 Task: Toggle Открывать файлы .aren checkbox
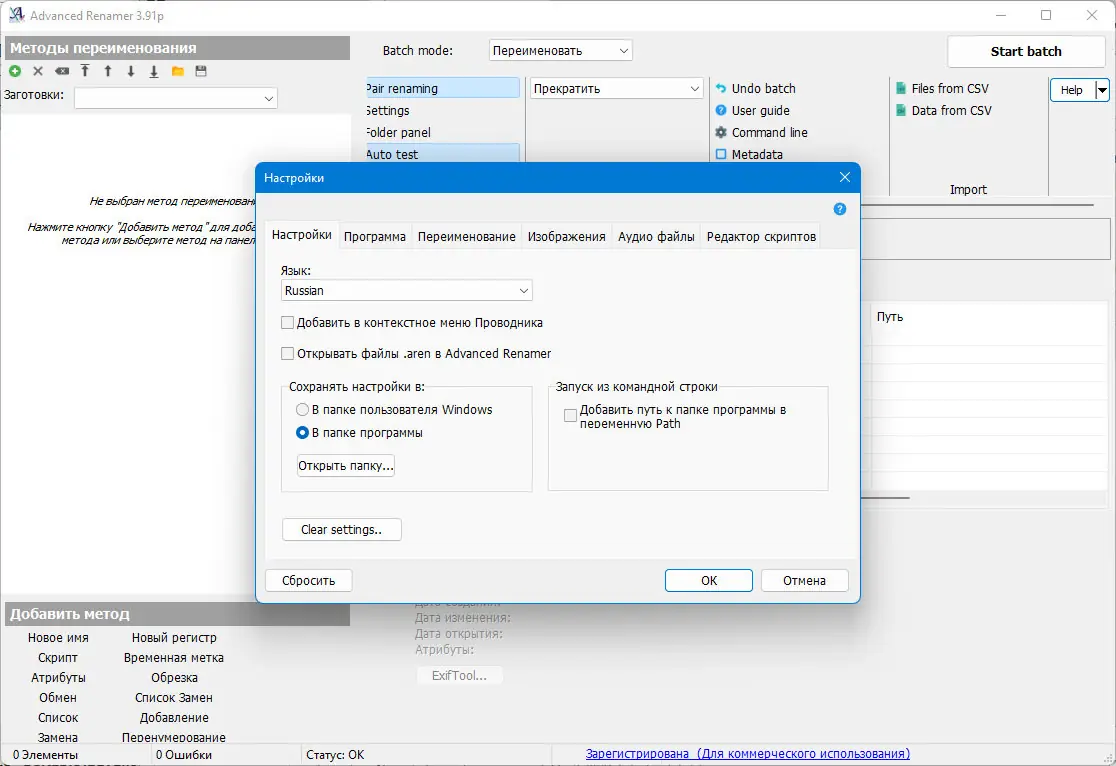[x=288, y=353]
